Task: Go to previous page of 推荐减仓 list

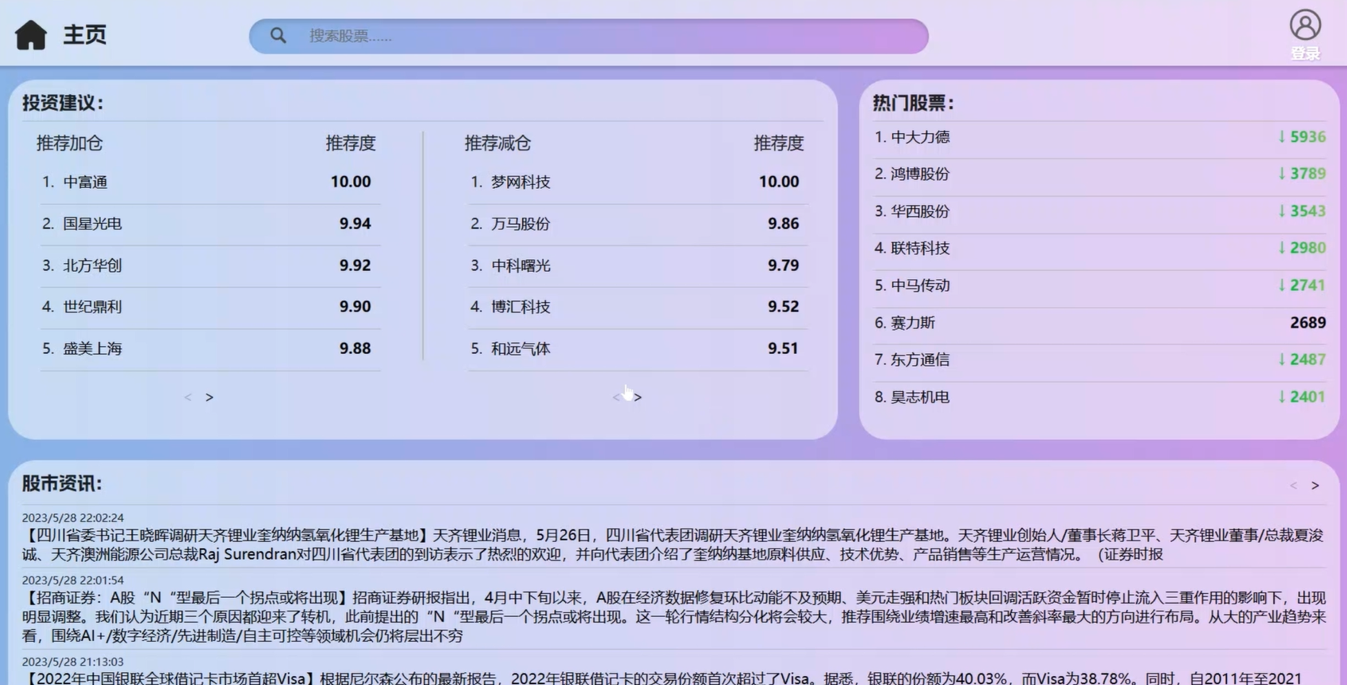Action: [616, 397]
